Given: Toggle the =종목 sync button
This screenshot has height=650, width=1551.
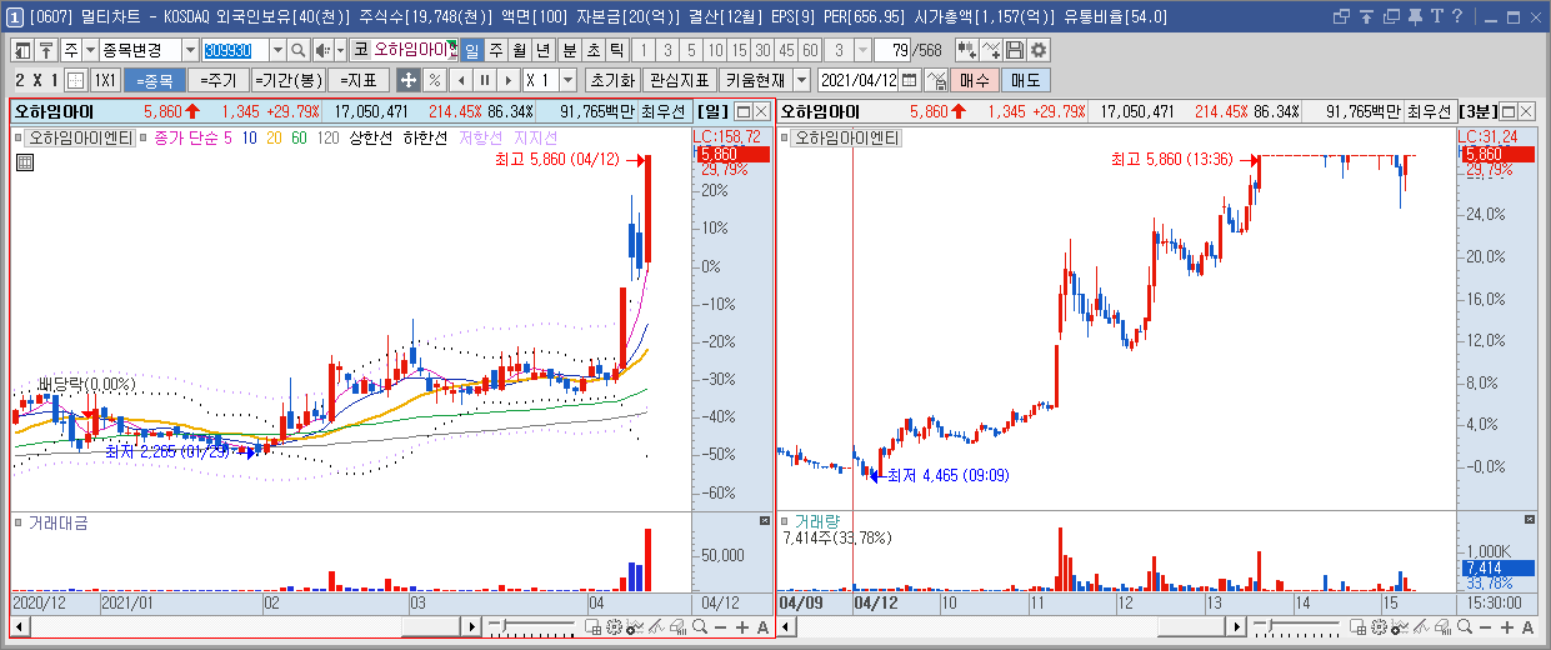Looking at the screenshot, I should pos(154,80).
